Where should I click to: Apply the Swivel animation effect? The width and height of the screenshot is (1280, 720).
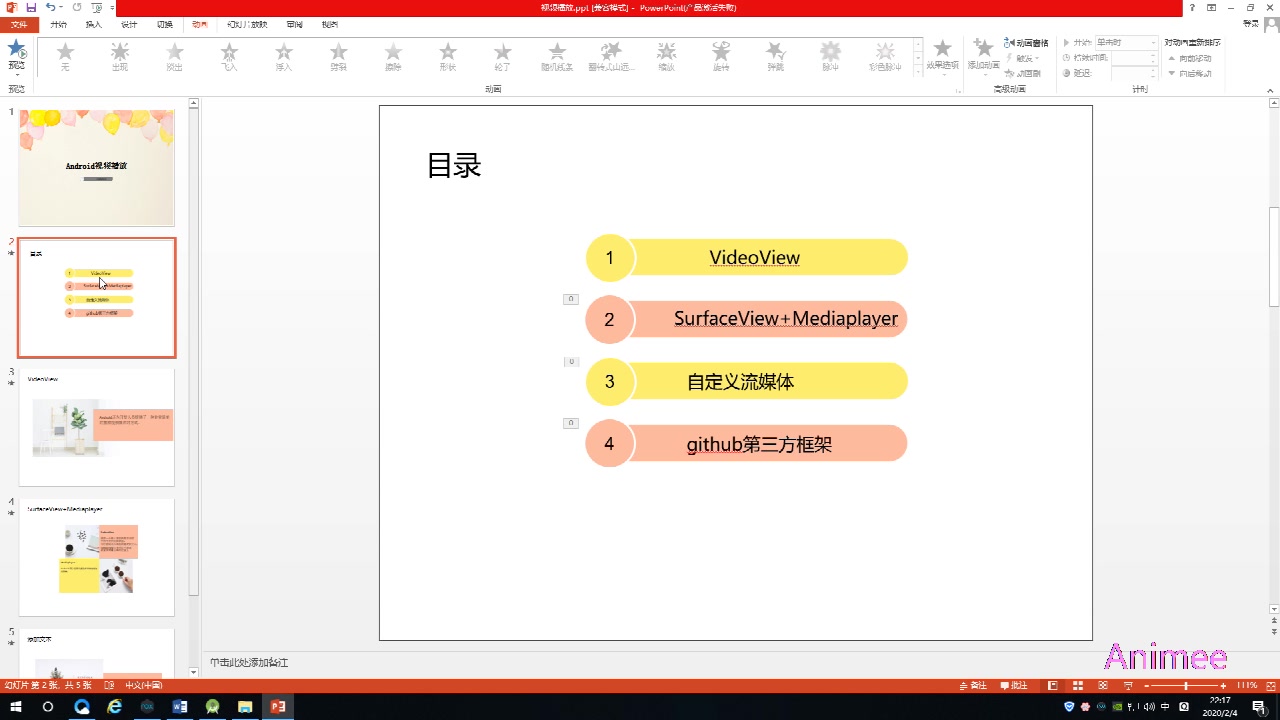pyautogui.click(x=721, y=56)
